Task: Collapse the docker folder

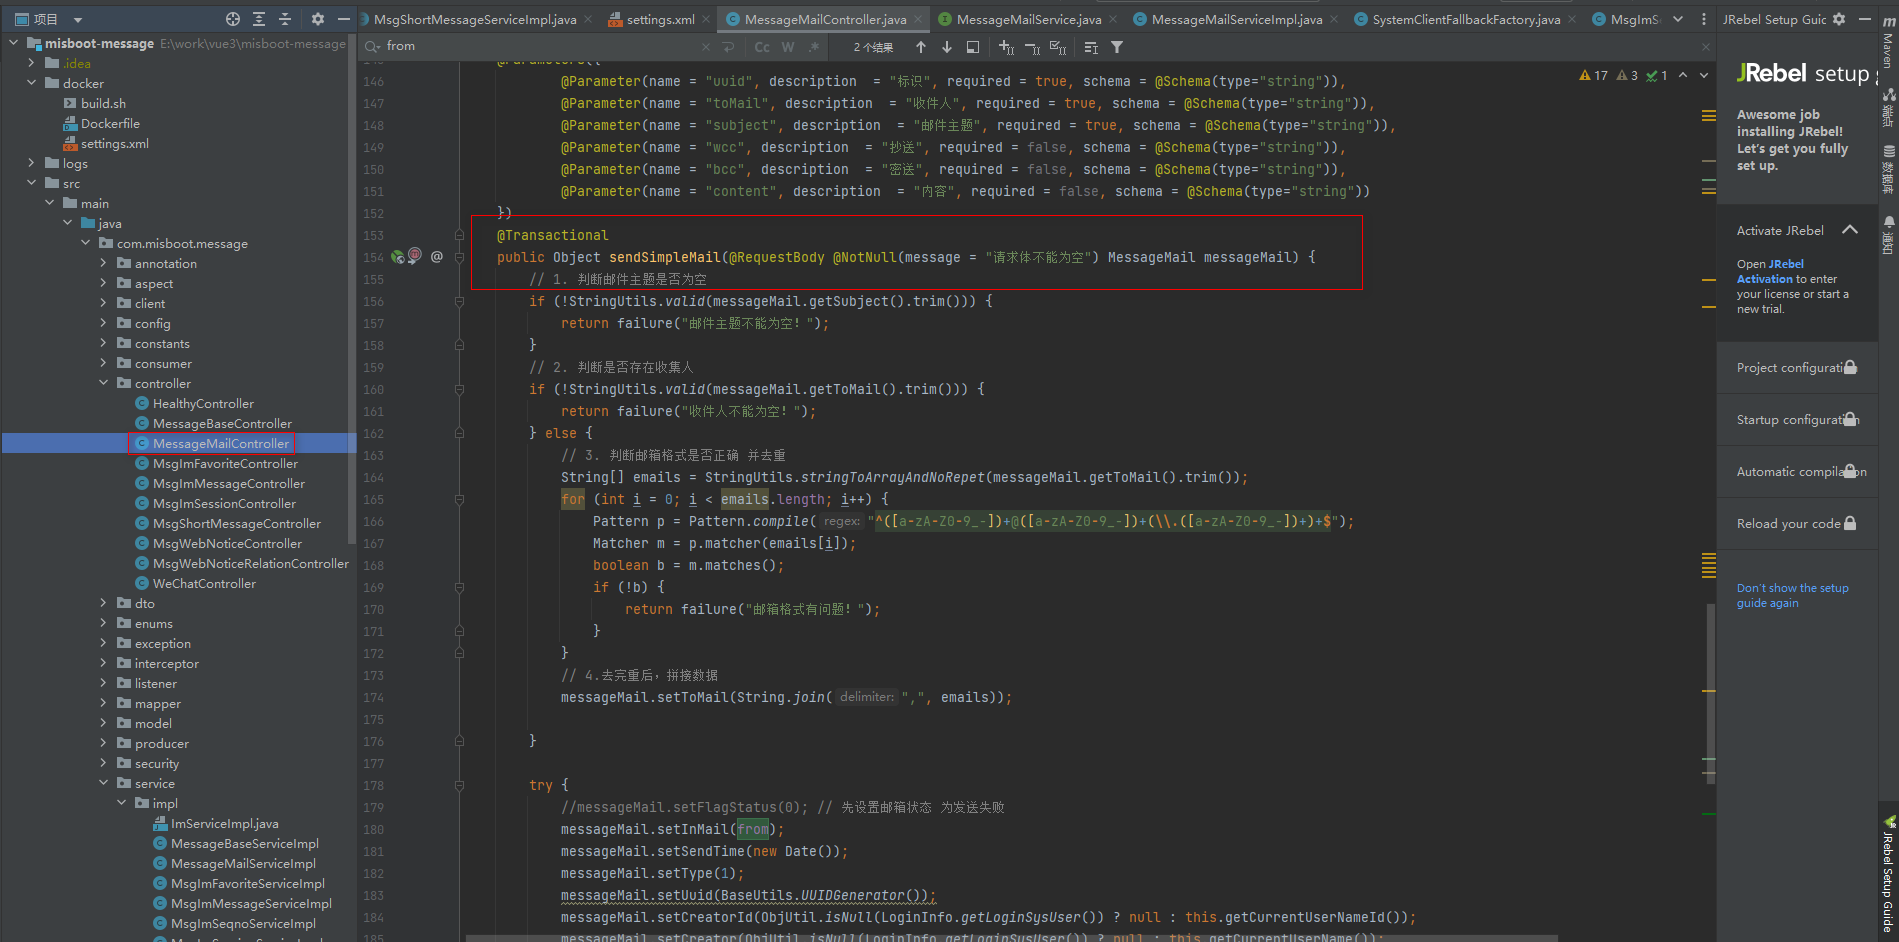Action: click(x=31, y=83)
